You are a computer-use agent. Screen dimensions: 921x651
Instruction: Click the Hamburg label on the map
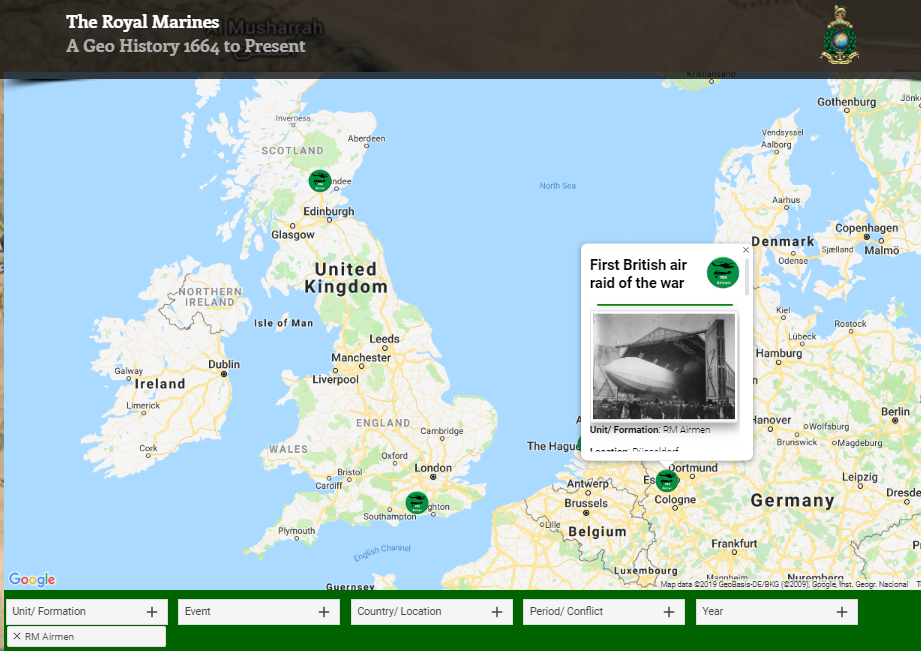779,353
